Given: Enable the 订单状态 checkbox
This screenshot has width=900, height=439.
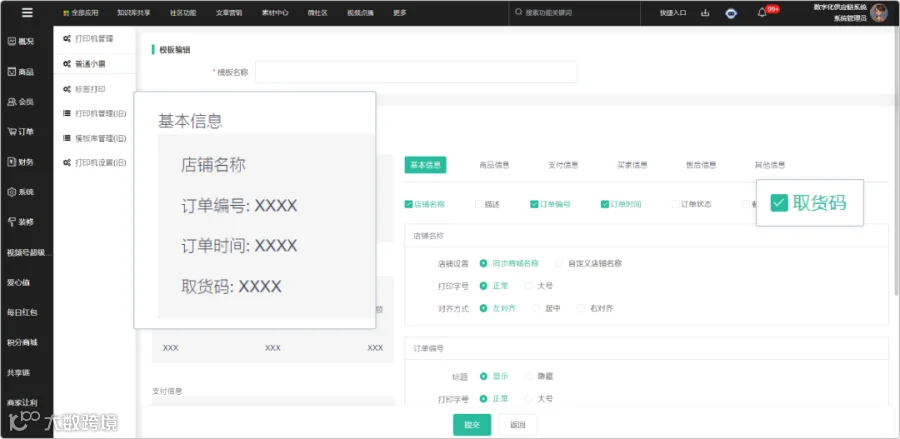Looking at the screenshot, I should pyautogui.click(x=676, y=204).
